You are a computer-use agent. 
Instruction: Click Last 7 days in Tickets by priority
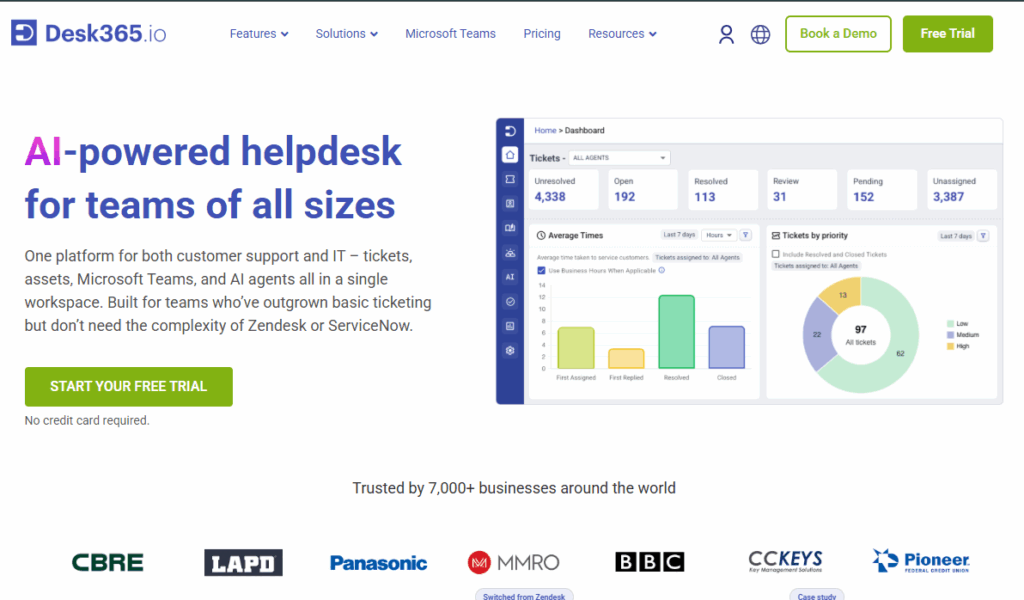(x=956, y=236)
